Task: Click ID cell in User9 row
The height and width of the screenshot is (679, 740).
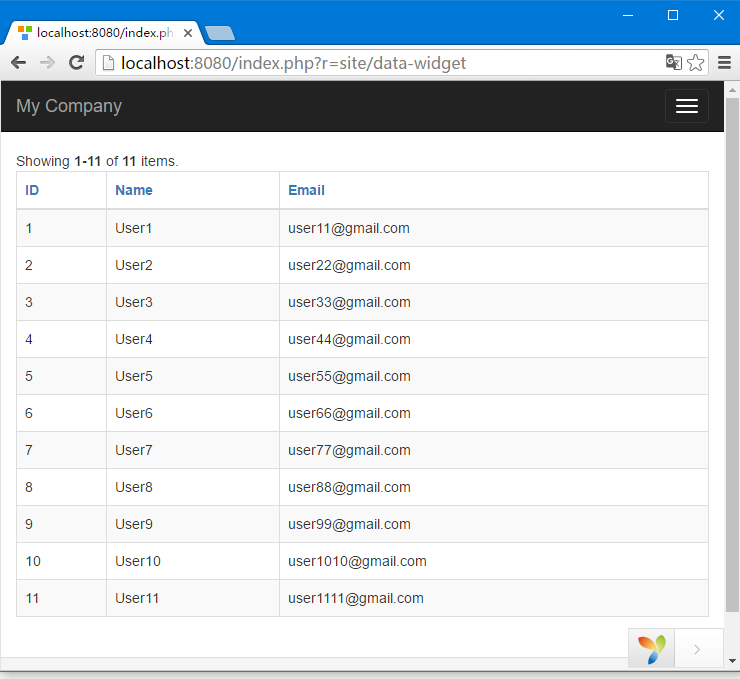Action: pyautogui.click(x=61, y=524)
